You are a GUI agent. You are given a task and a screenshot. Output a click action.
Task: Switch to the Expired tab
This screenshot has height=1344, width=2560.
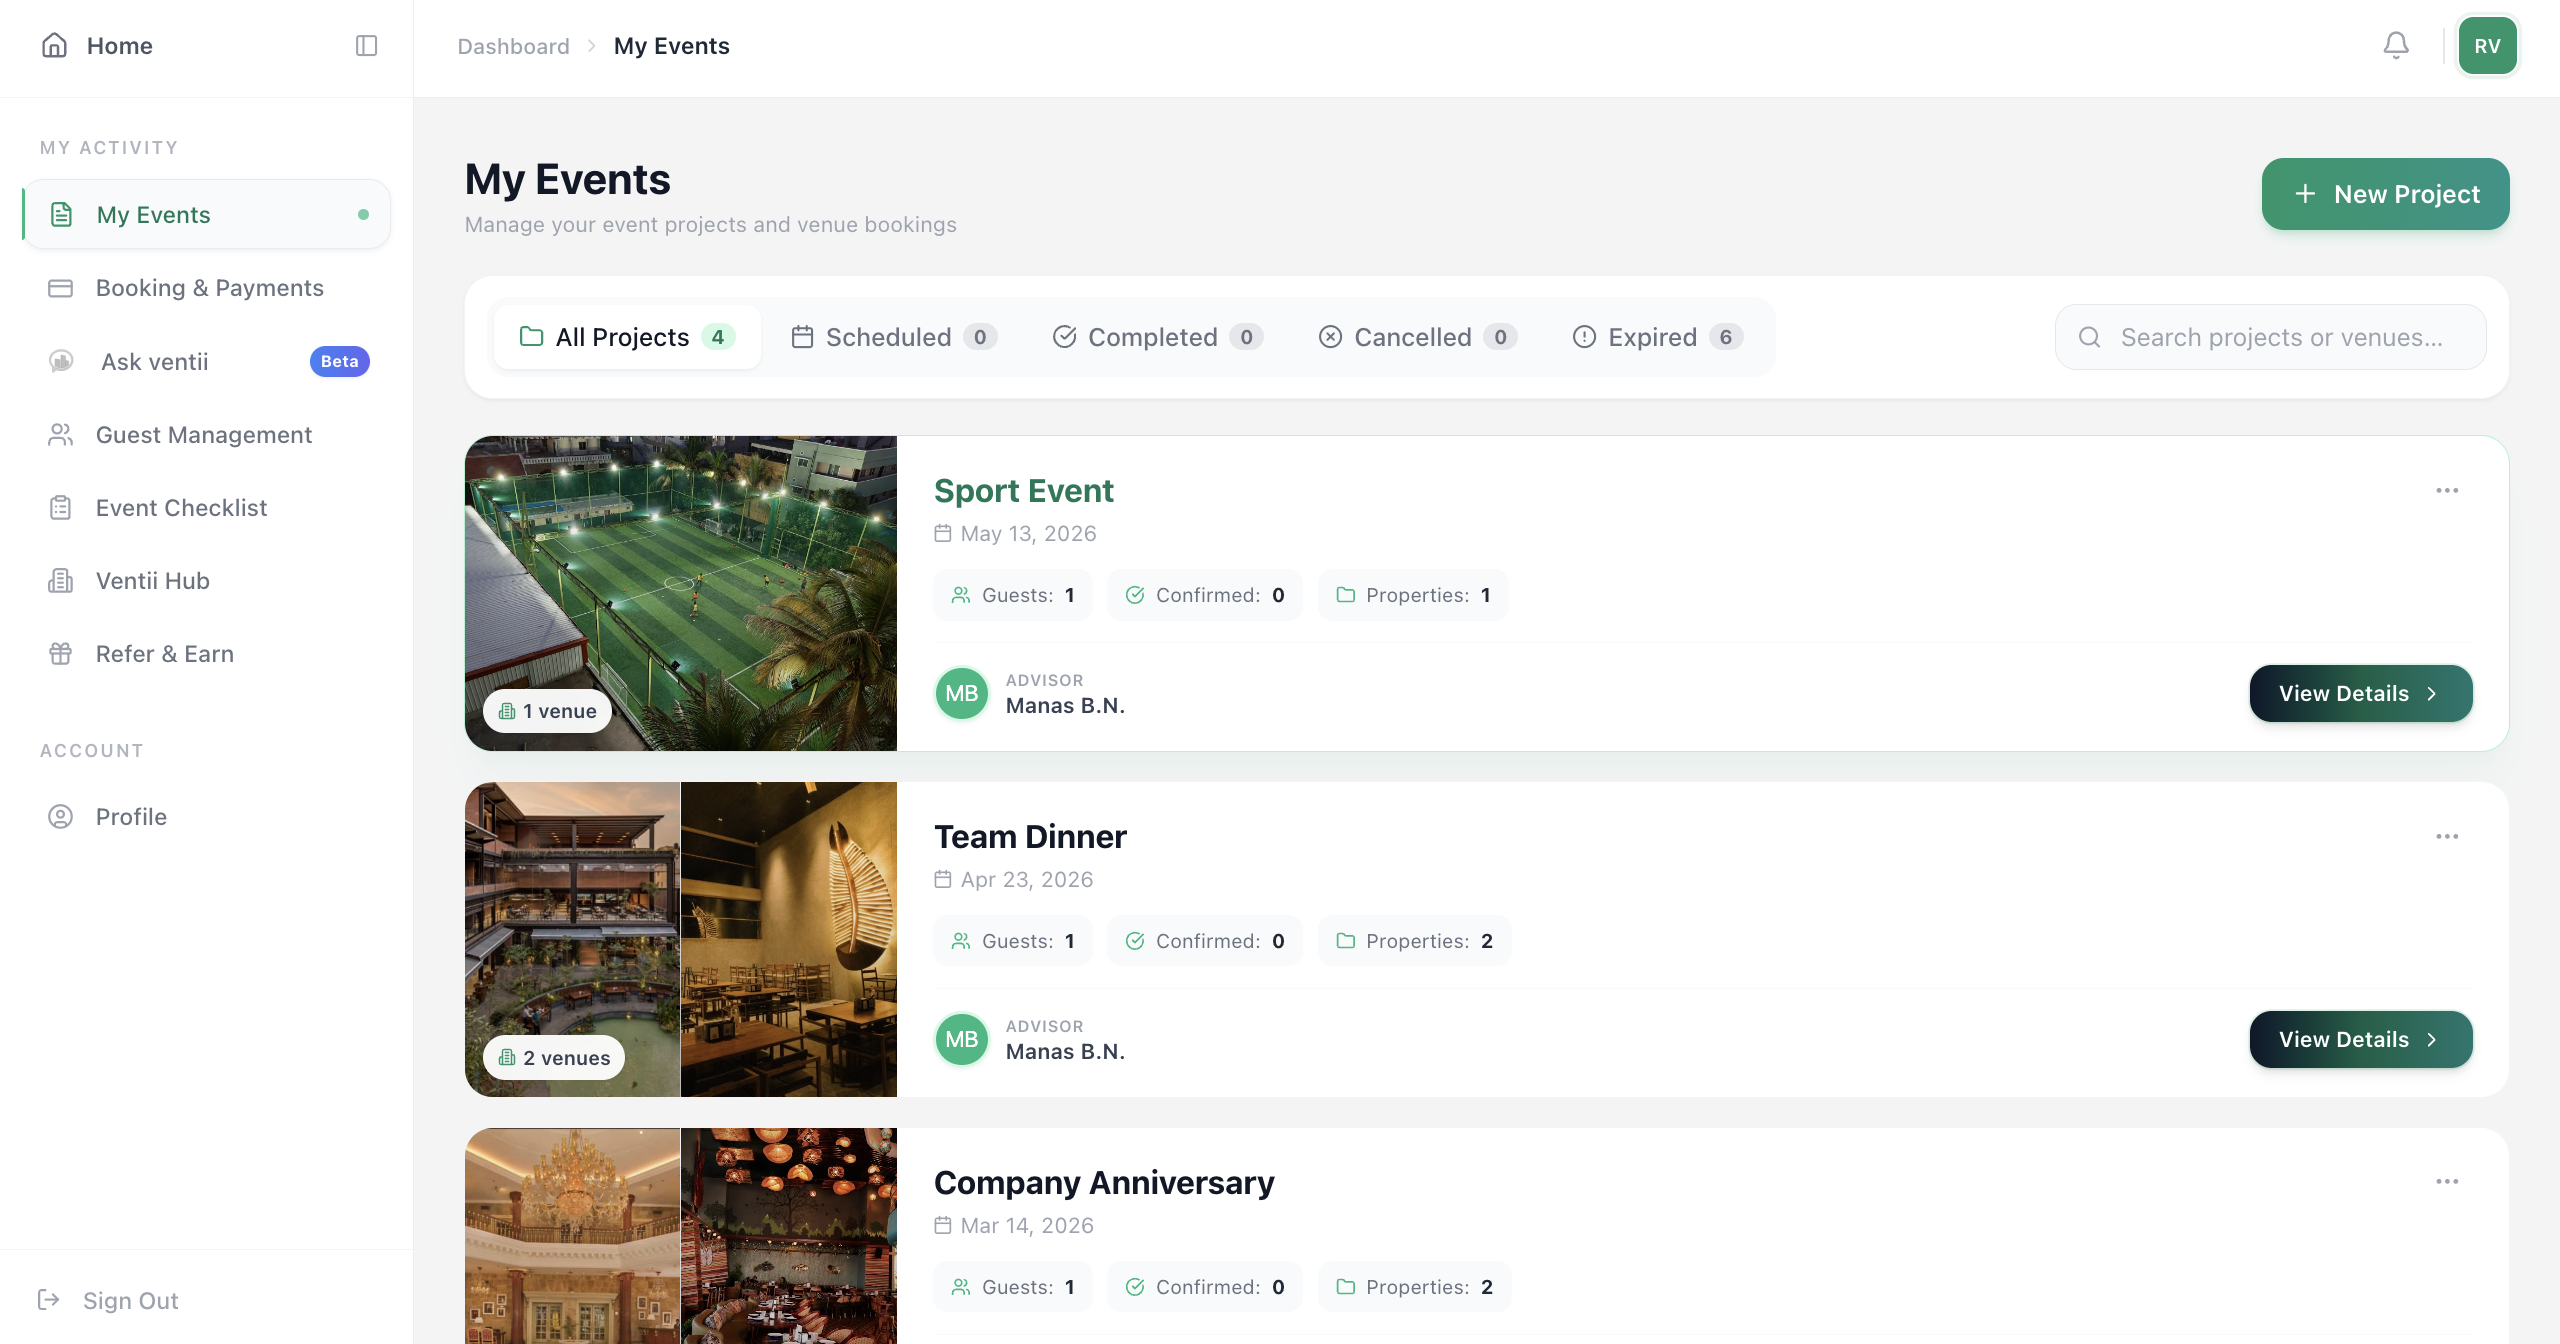click(x=1657, y=337)
